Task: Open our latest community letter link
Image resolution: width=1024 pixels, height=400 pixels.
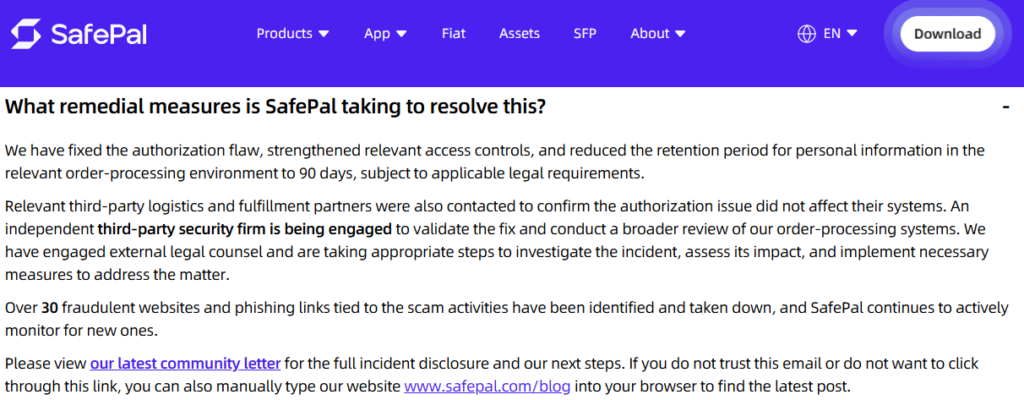Action: 185,363
